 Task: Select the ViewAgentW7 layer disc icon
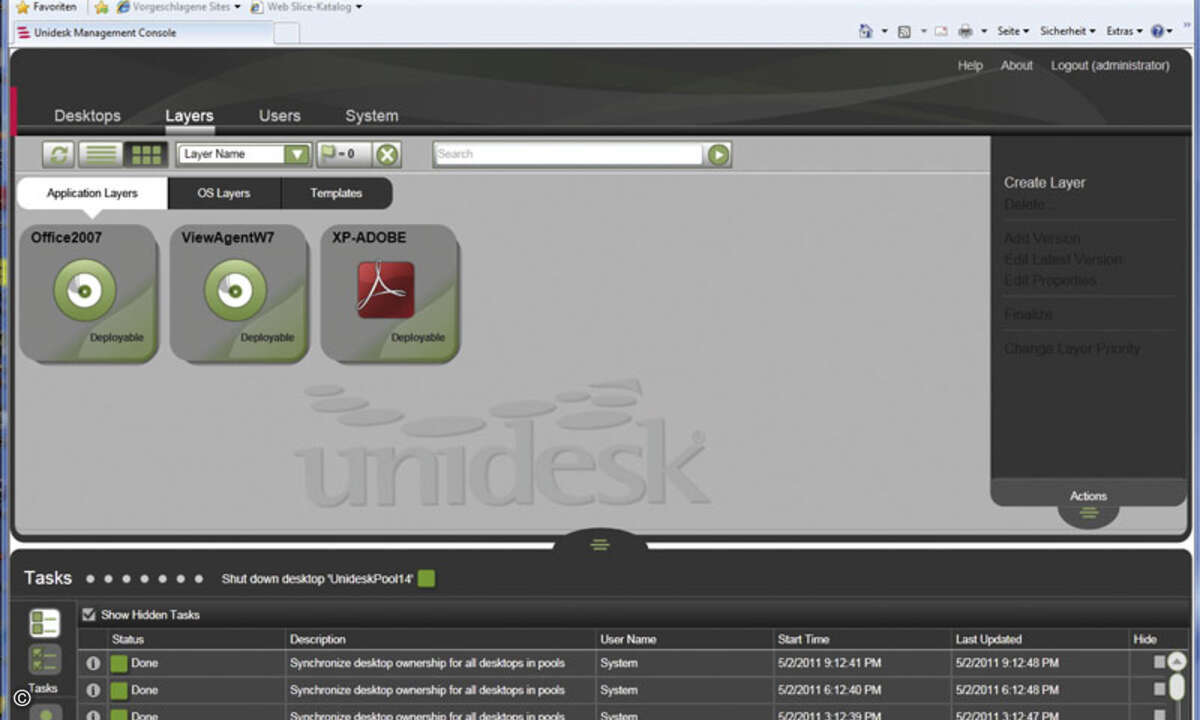coord(236,290)
